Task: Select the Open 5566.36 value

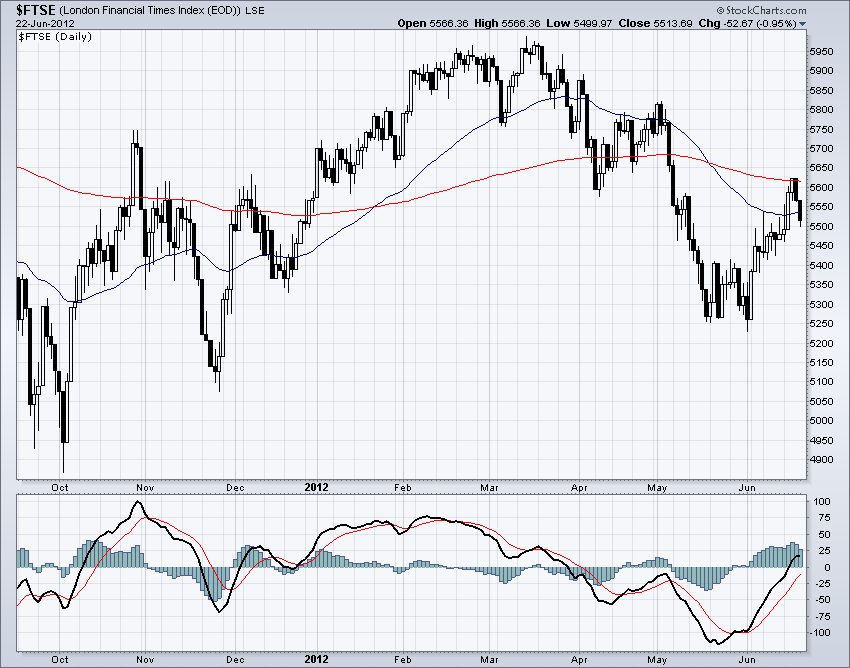Action: coord(433,23)
